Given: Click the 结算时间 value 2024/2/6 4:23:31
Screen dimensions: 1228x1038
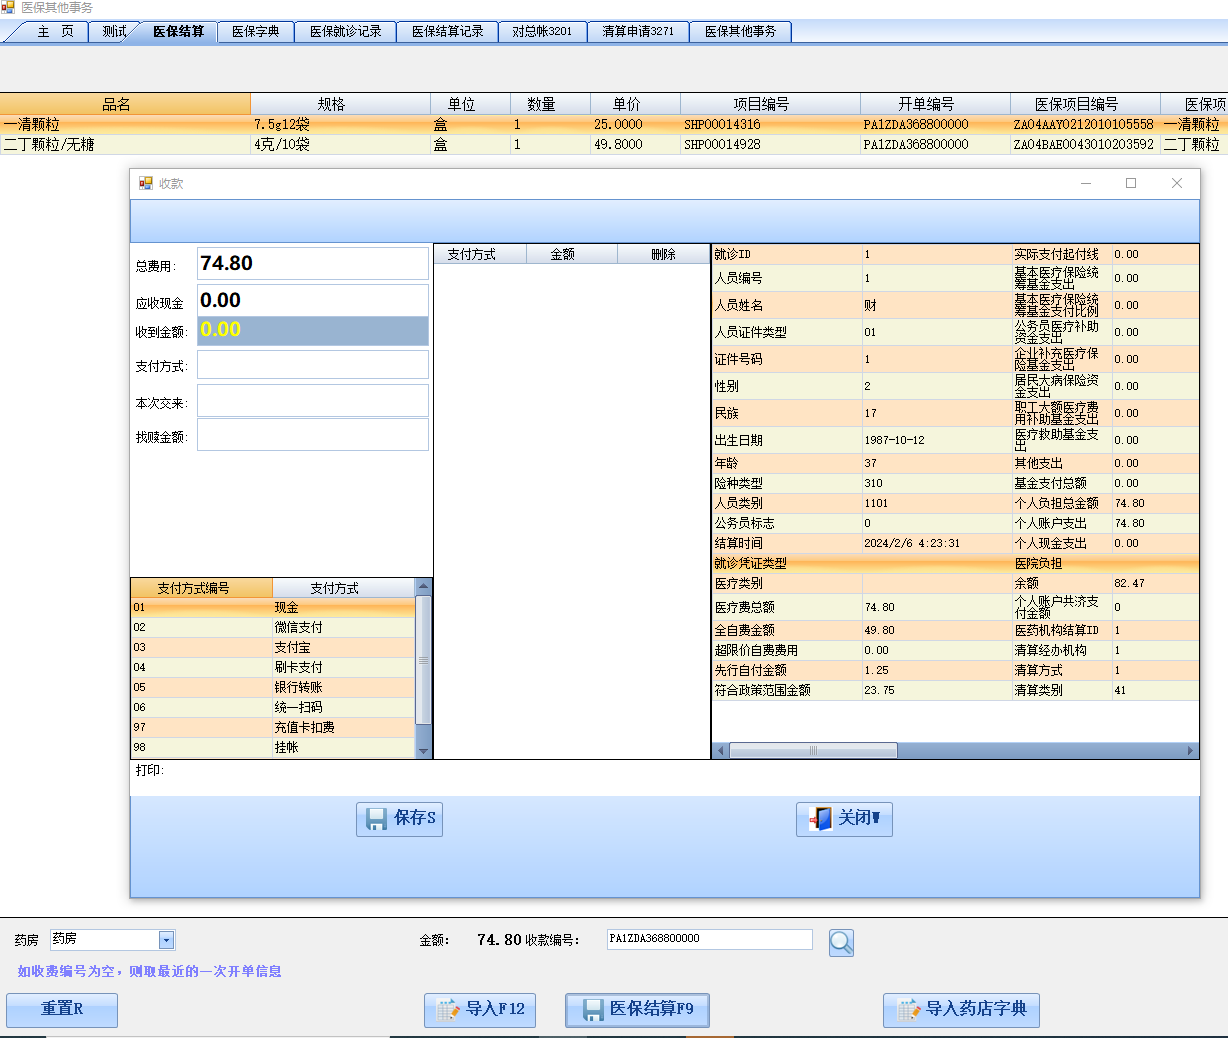Looking at the screenshot, I should point(912,544).
